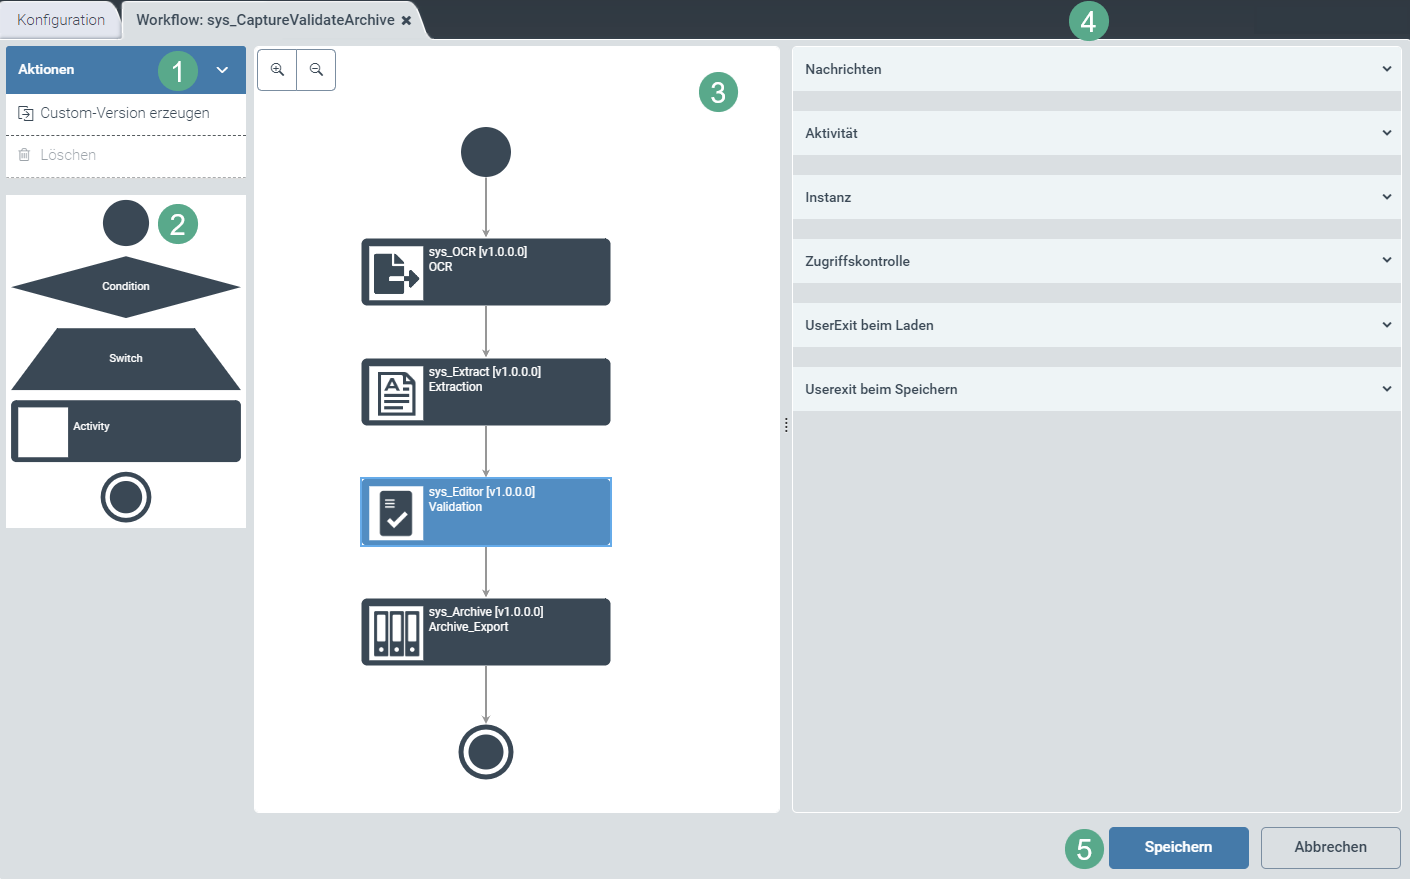Click the OCR icon on sys_OCR node

coord(394,271)
